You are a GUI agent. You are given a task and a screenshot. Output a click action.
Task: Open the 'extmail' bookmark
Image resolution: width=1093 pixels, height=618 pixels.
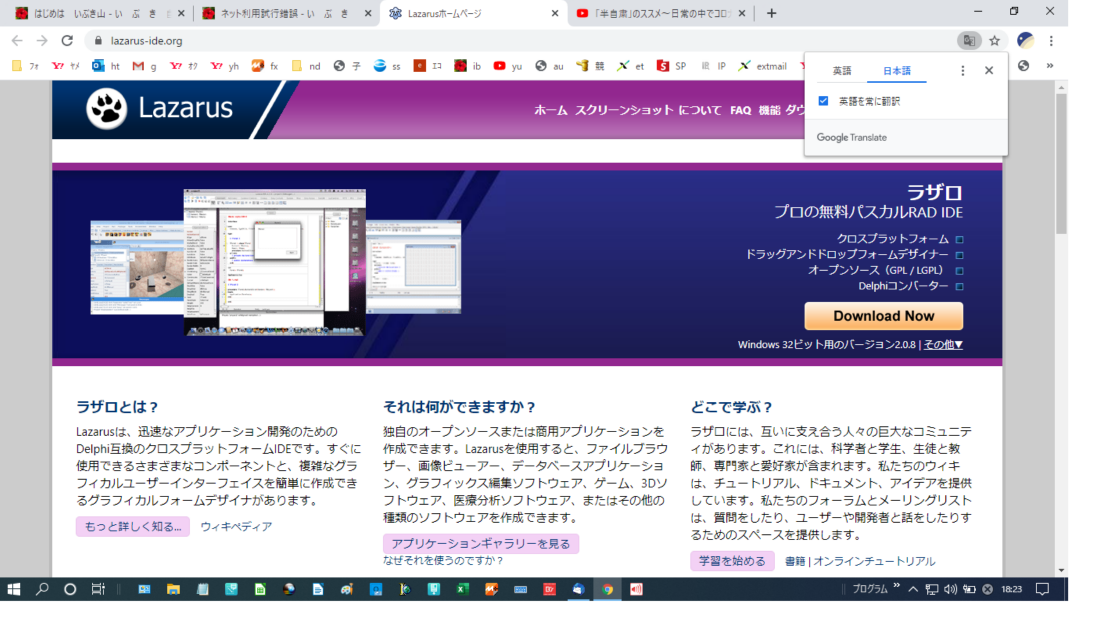coord(763,65)
